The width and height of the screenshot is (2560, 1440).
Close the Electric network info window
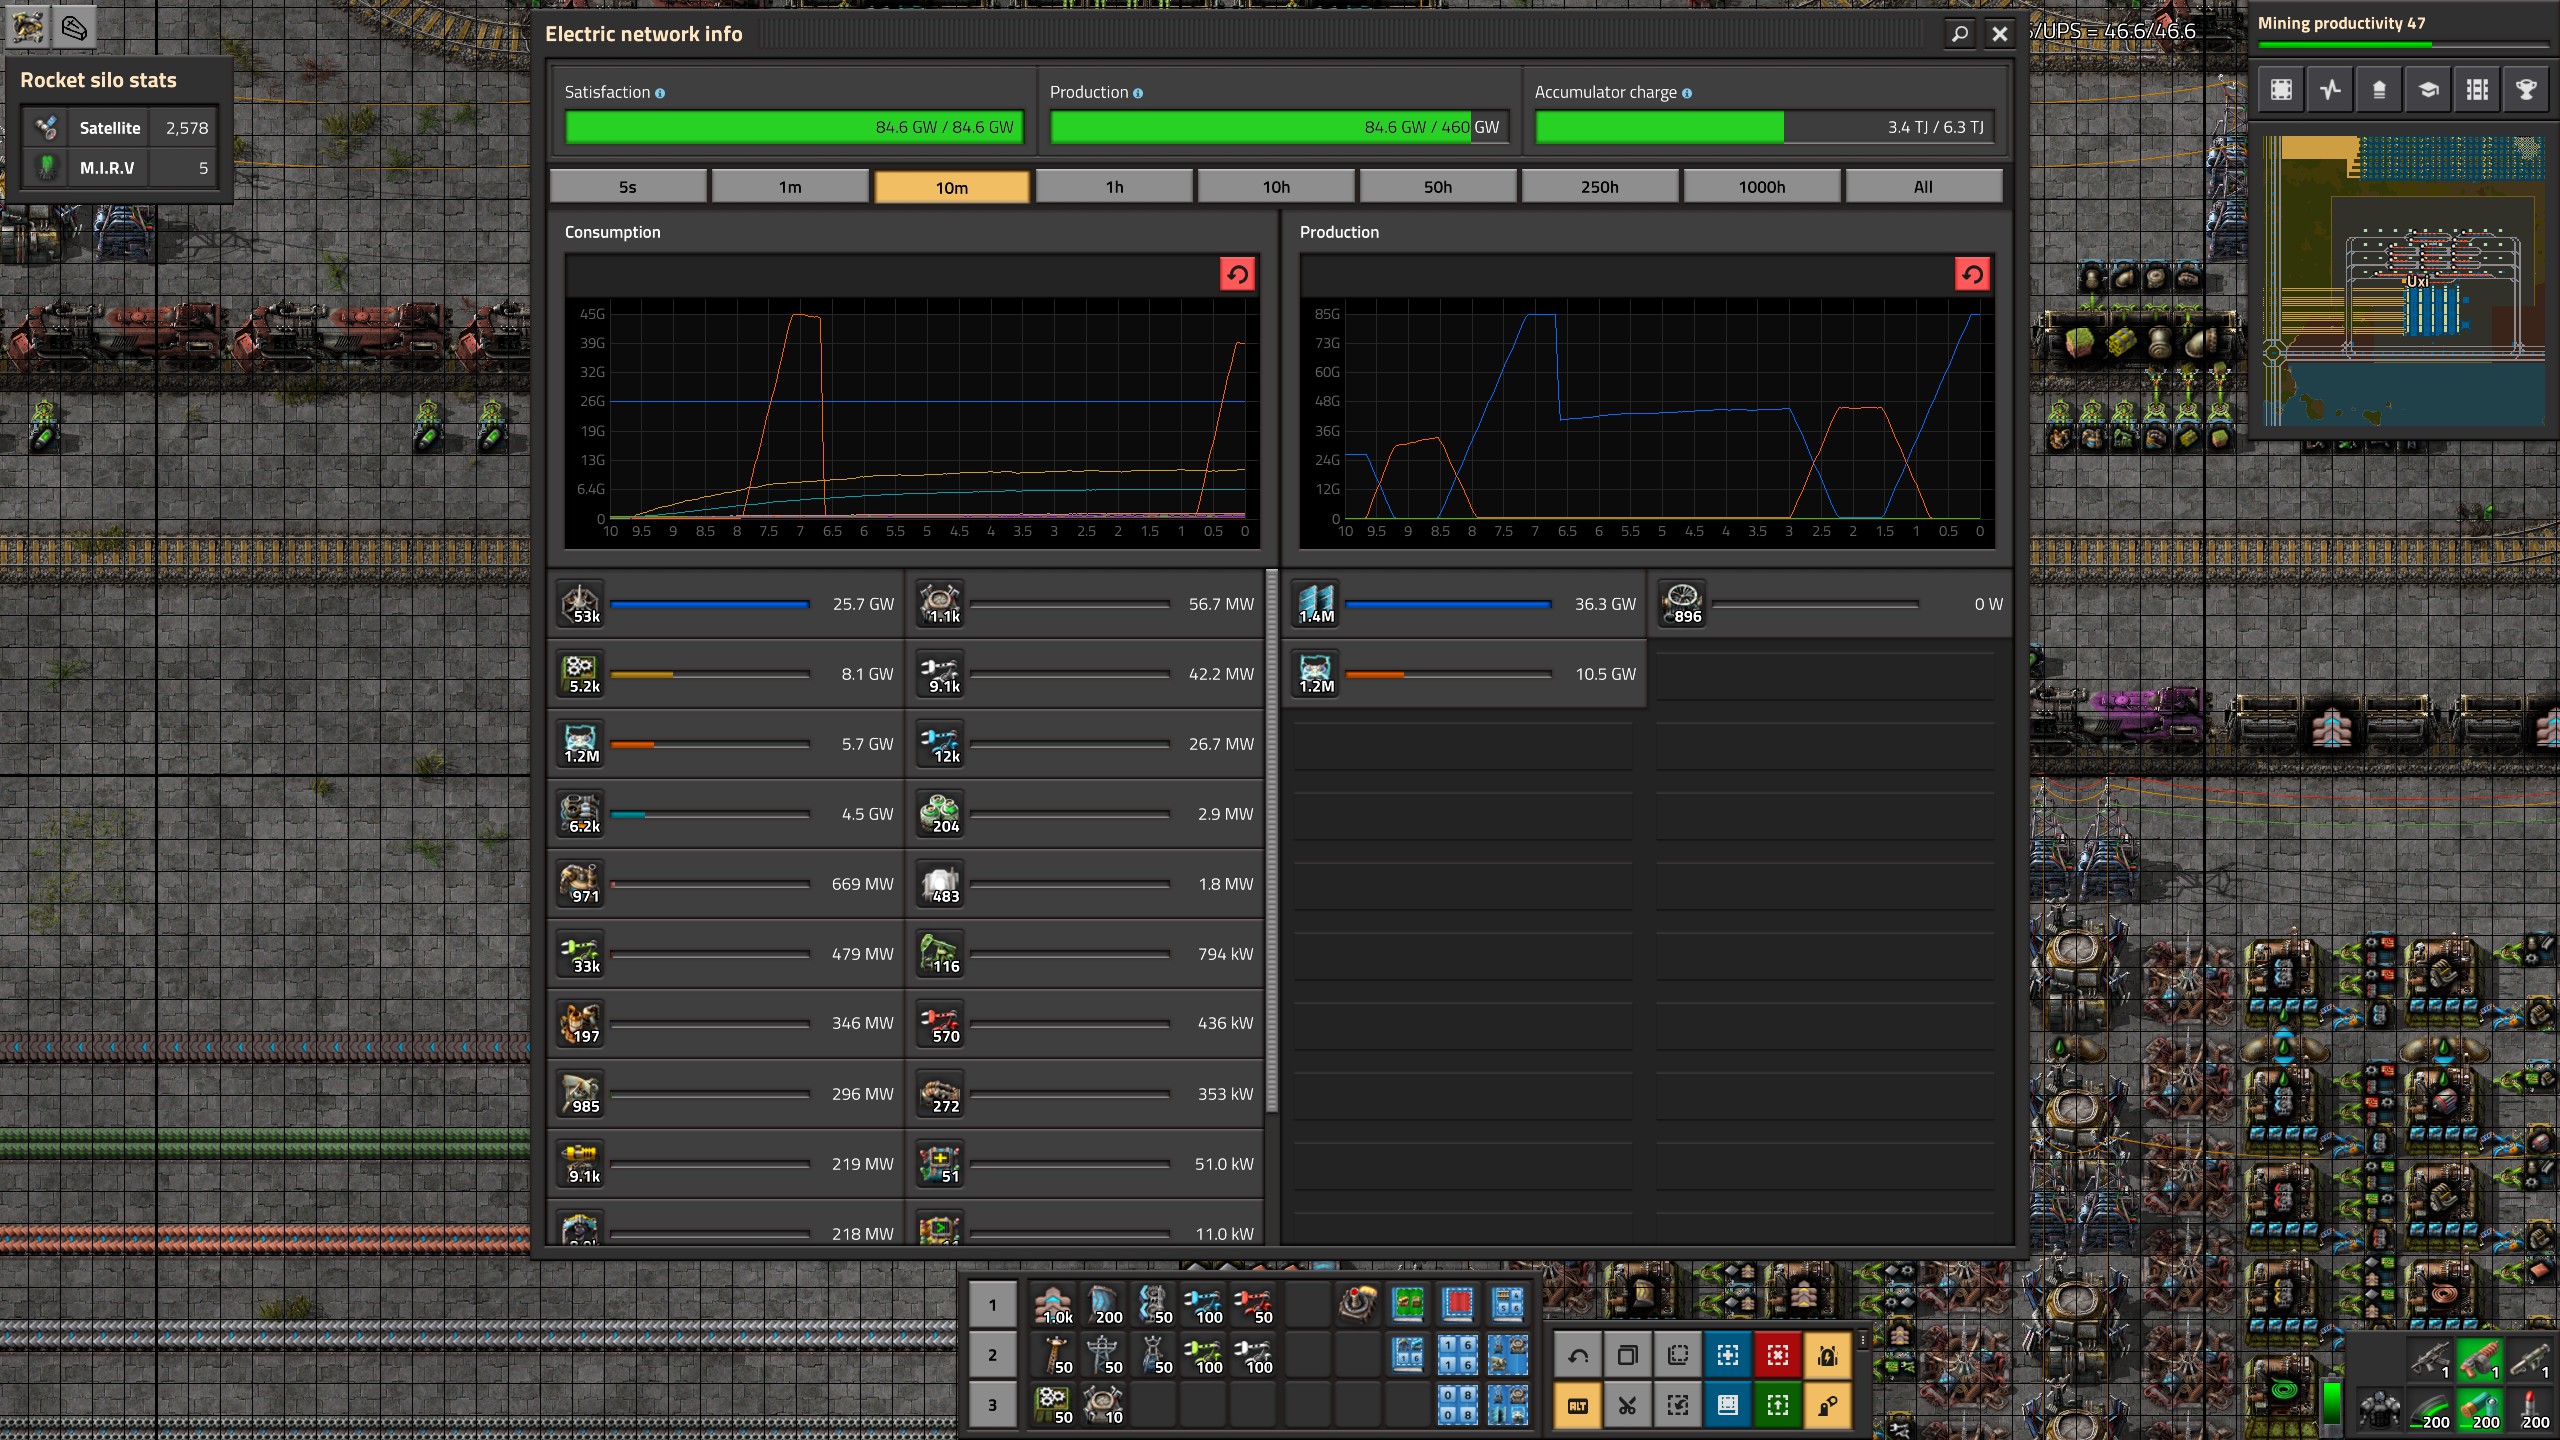[x=1999, y=34]
